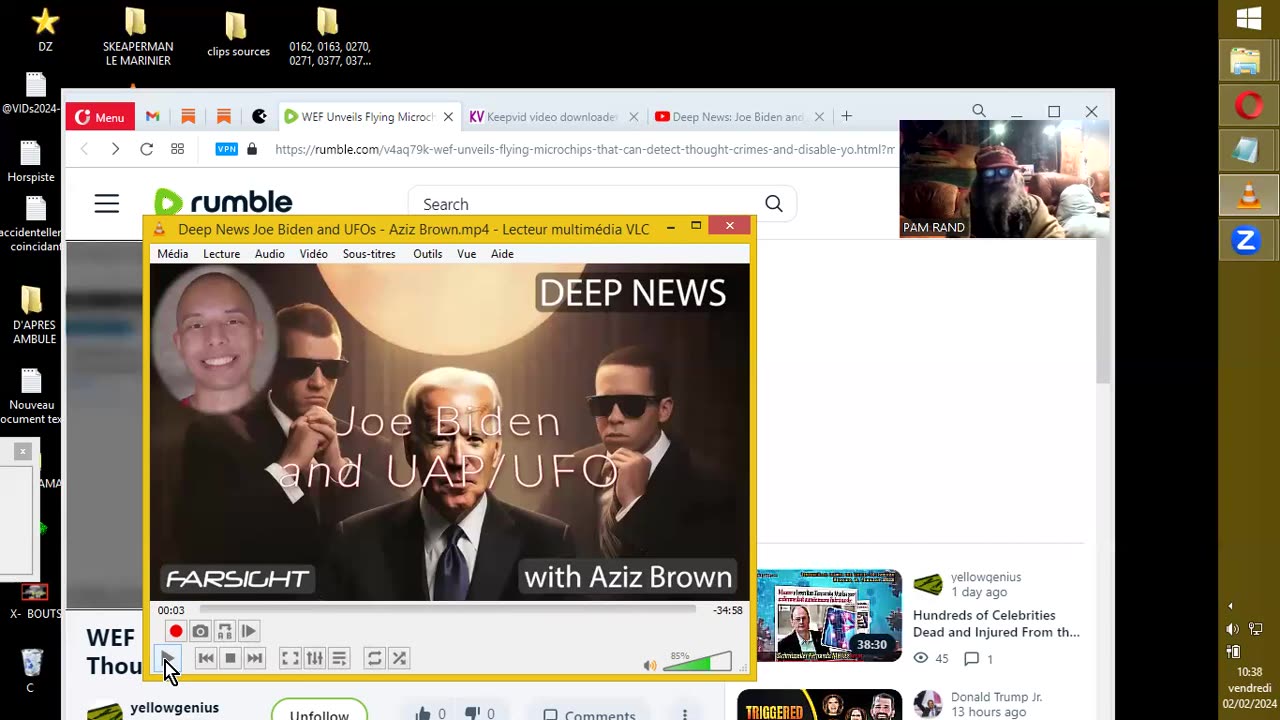Image resolution: width=1280 pixels, height=720 pixels.
Task: Take a snapshot with the camera icon
Action: pos(200,631)
